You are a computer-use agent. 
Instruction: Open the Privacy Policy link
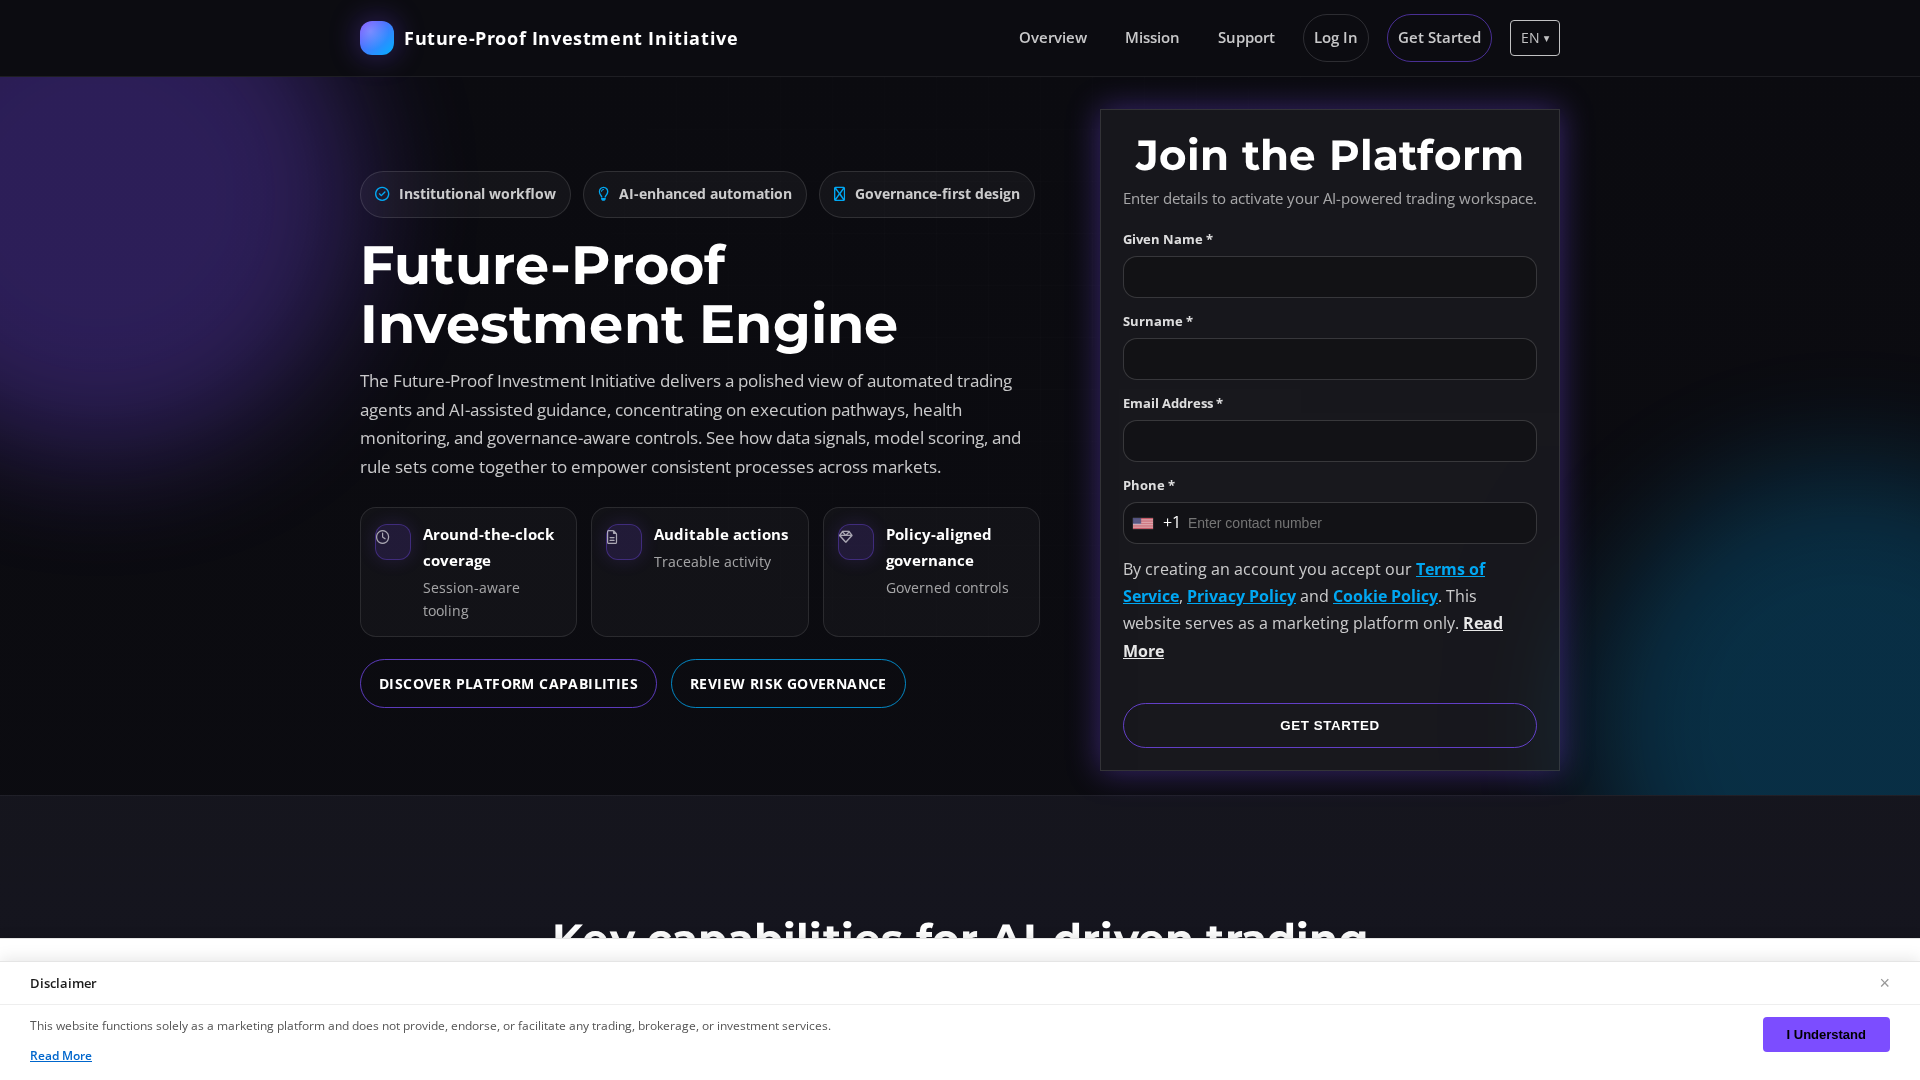(x=1241, y=596)
